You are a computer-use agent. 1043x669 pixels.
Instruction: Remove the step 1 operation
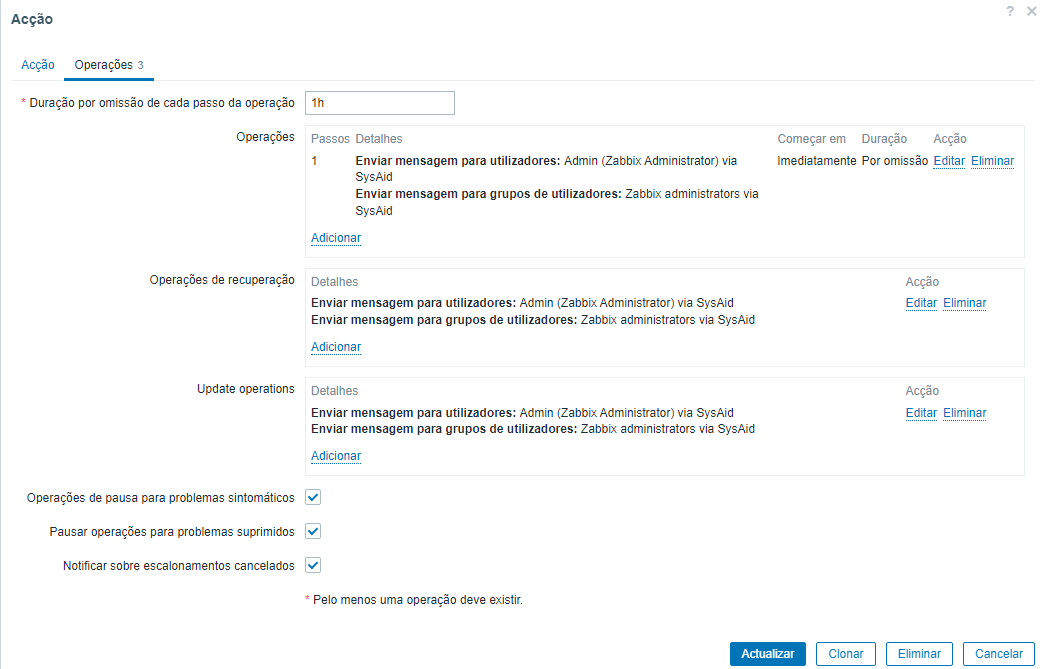pos(992,161)
